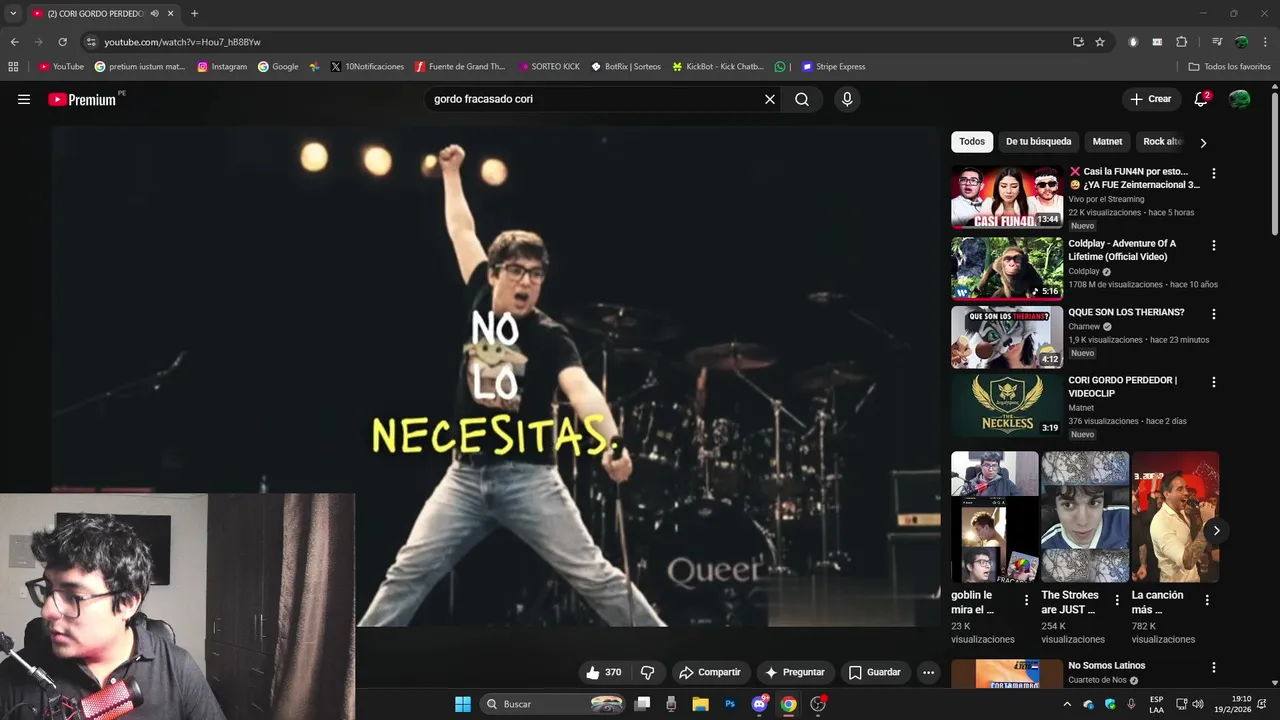The width and height of the screenshot is (1280, 720).
Task: Click the Compartir button
Action: click(710, 672)
